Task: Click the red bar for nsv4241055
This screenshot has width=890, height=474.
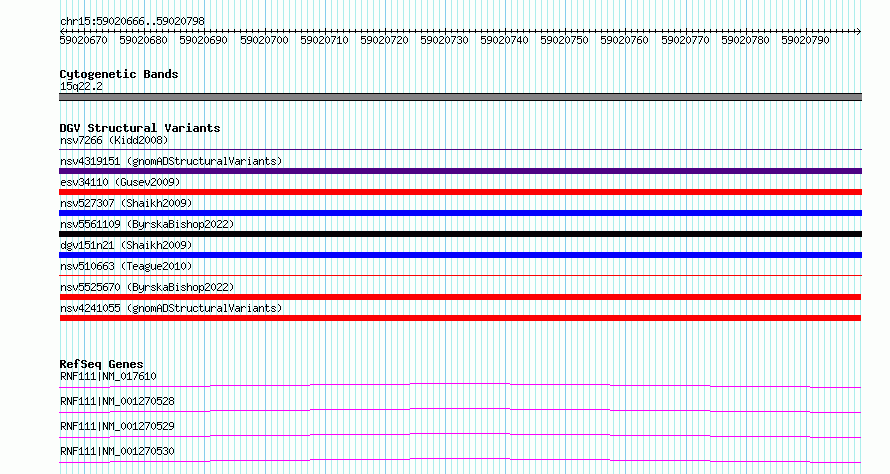Action: [x=460, y=318]
